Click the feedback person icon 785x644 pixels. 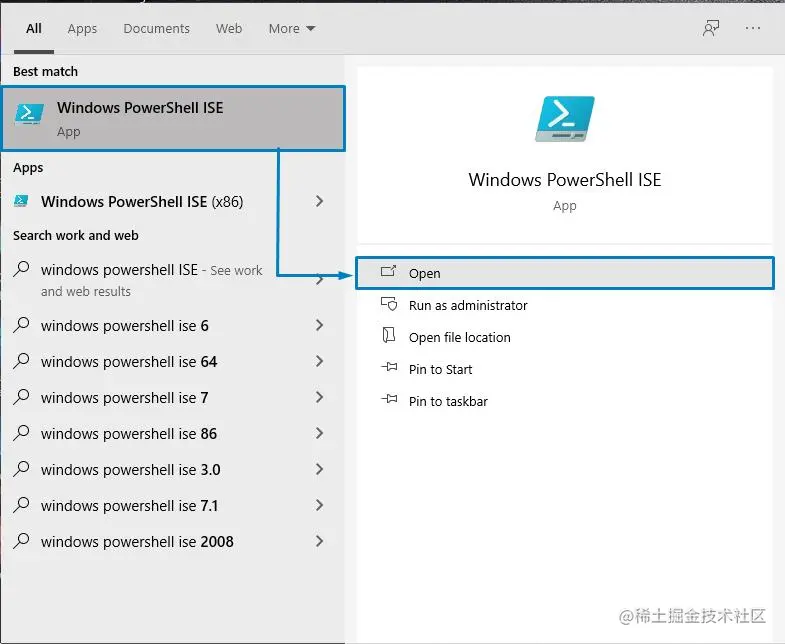711,29
